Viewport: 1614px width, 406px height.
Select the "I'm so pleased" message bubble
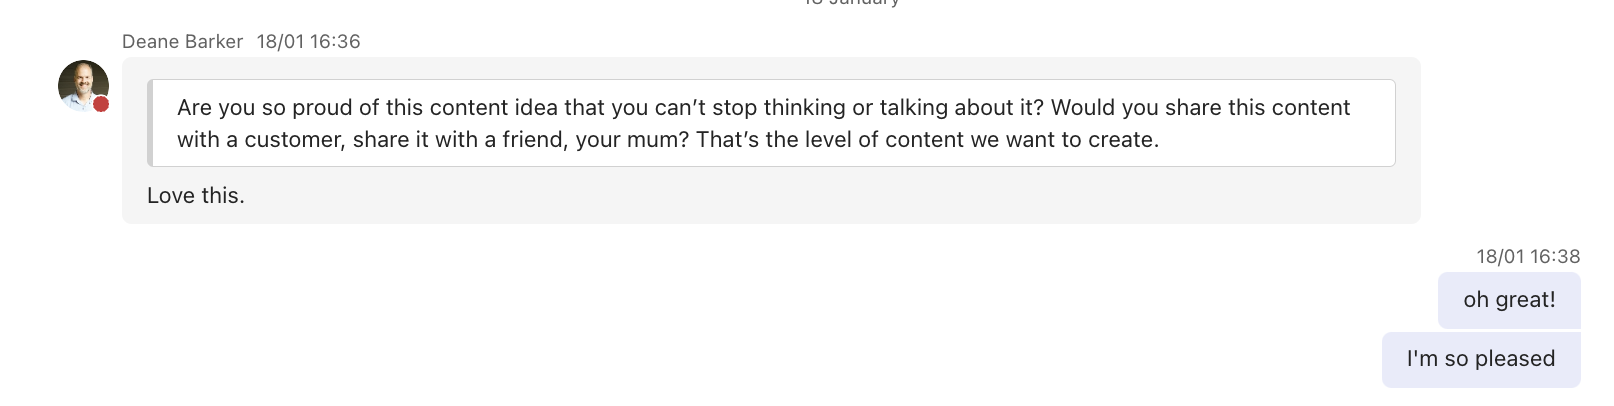pos(1480,359)
